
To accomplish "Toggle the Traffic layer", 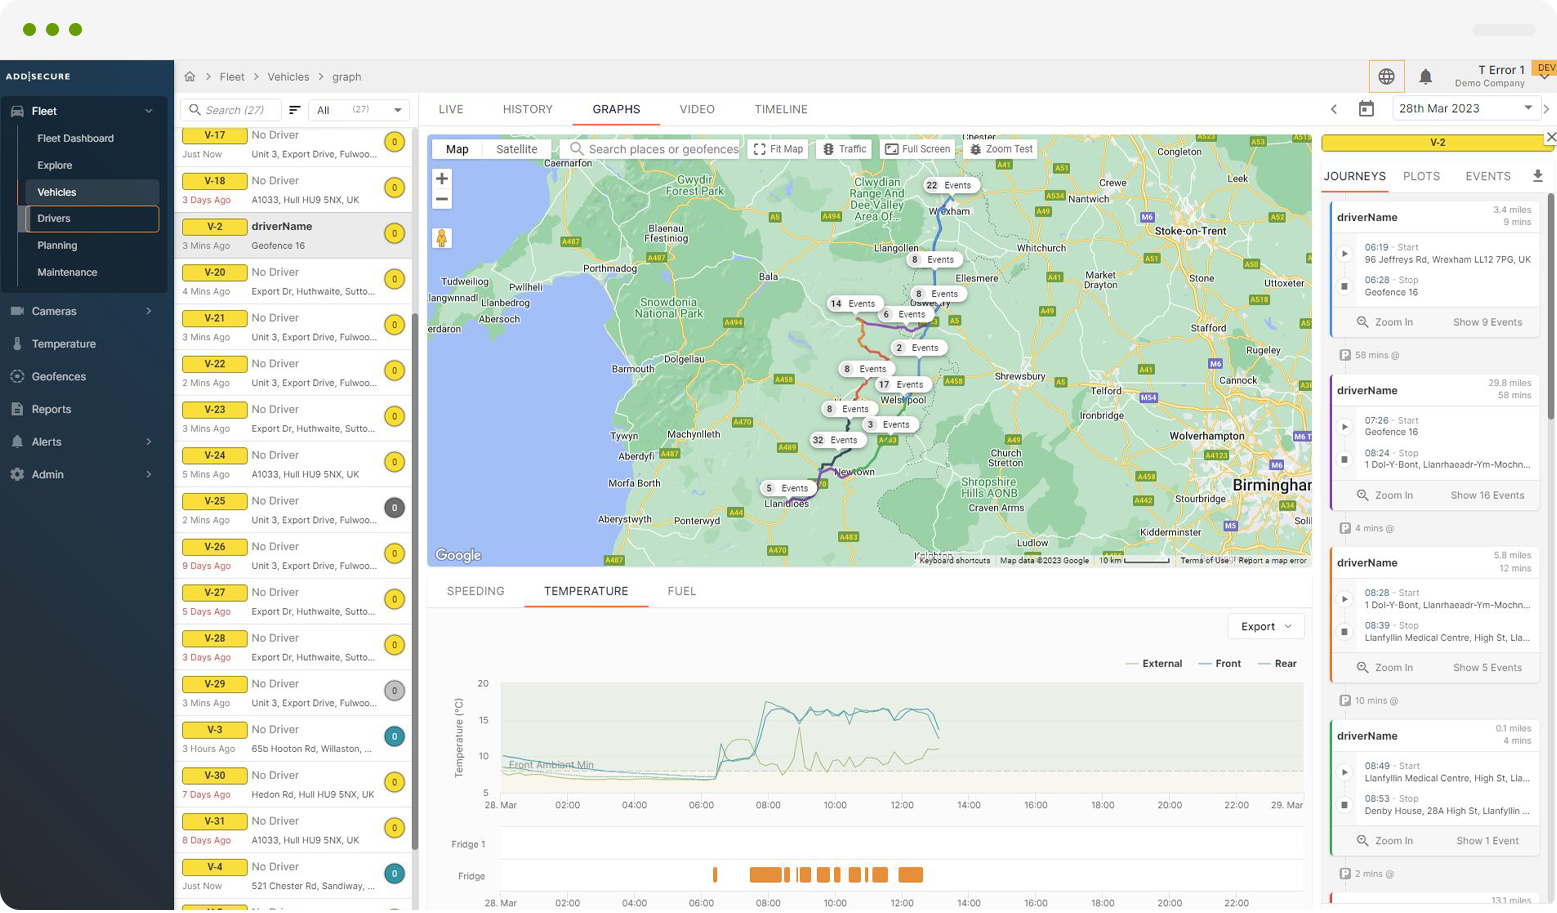I will pos(845,149).
